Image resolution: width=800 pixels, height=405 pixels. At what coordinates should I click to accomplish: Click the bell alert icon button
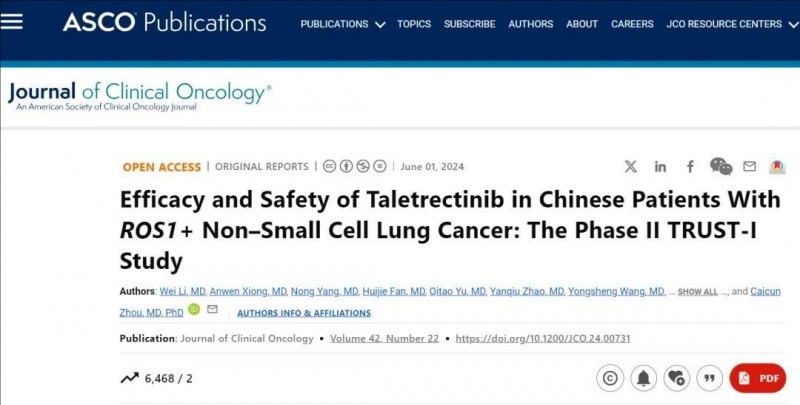(x=643, y=378)
